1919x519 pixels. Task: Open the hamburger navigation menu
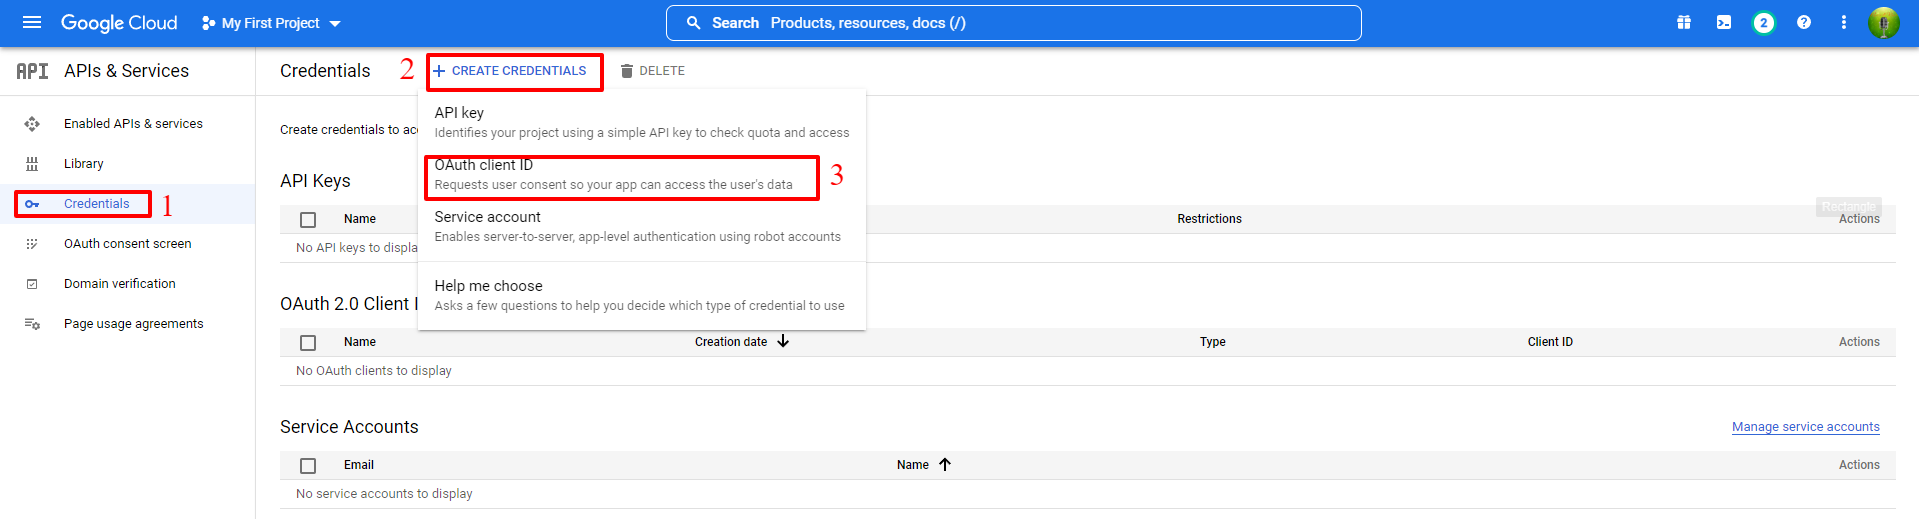click(32, 22)
